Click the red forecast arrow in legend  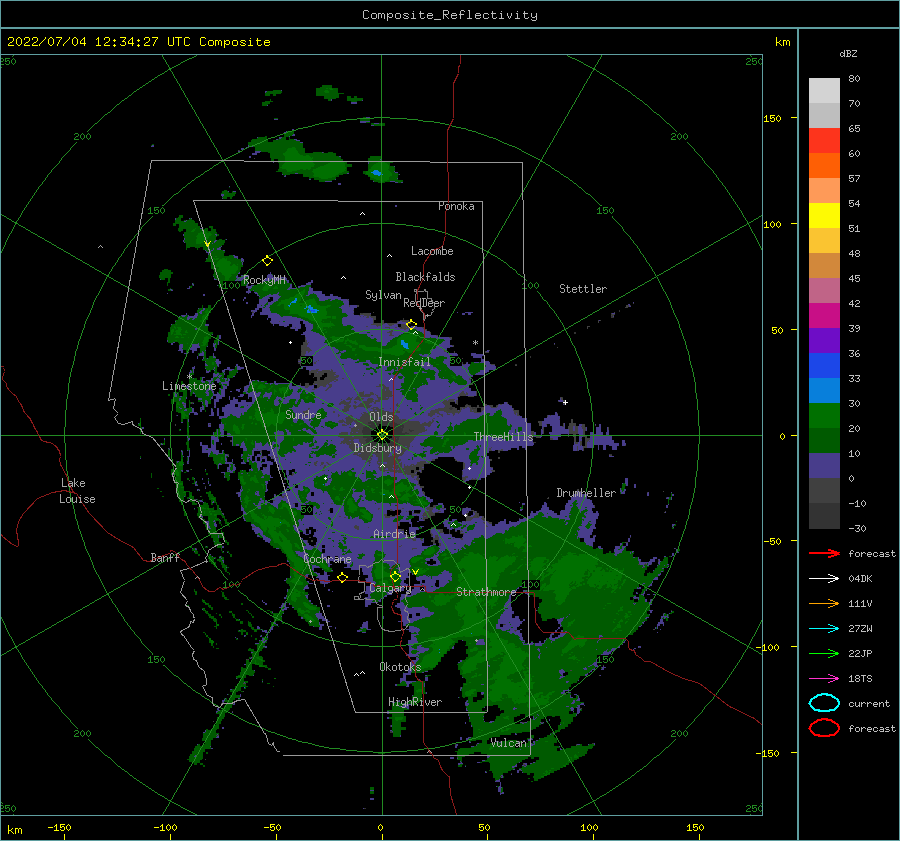[x=824, y=553]
